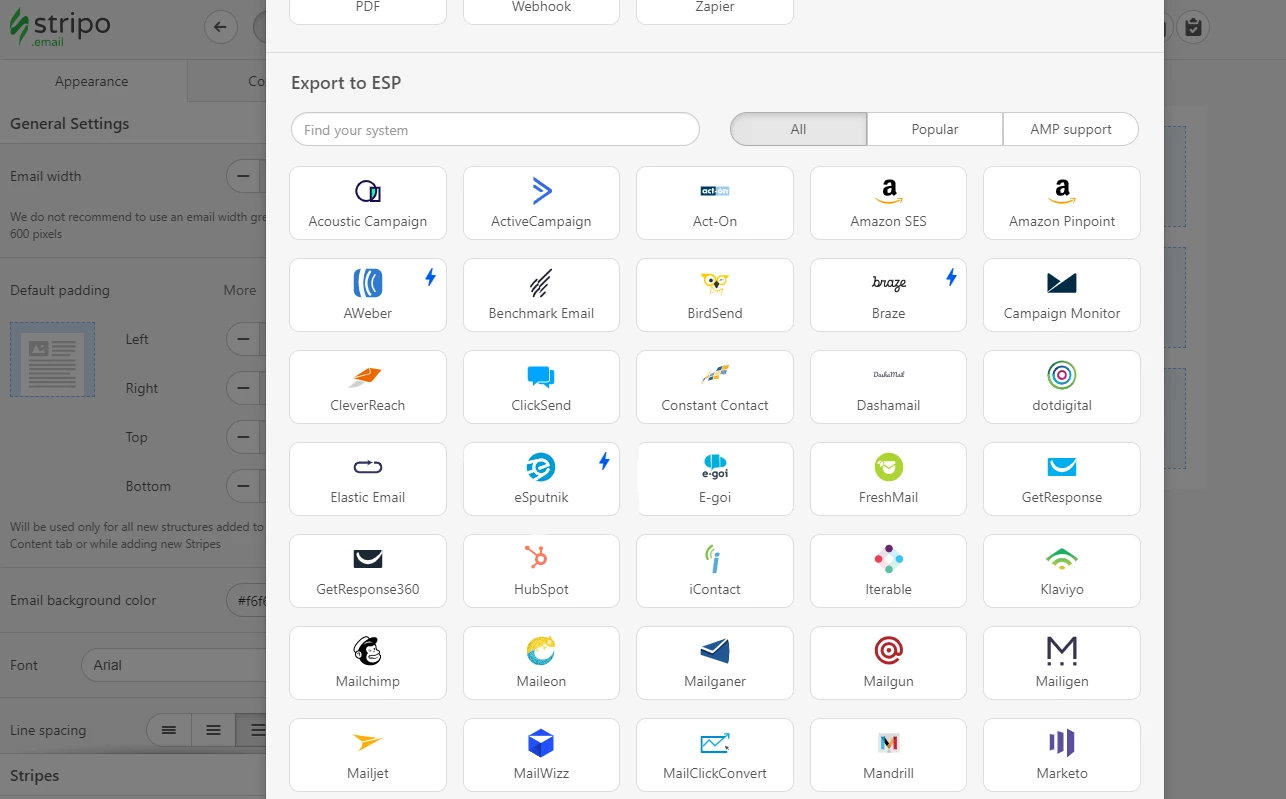
Task: Filter ESP list by Popular
Action: pyautogui.click(x=935, y=129)
